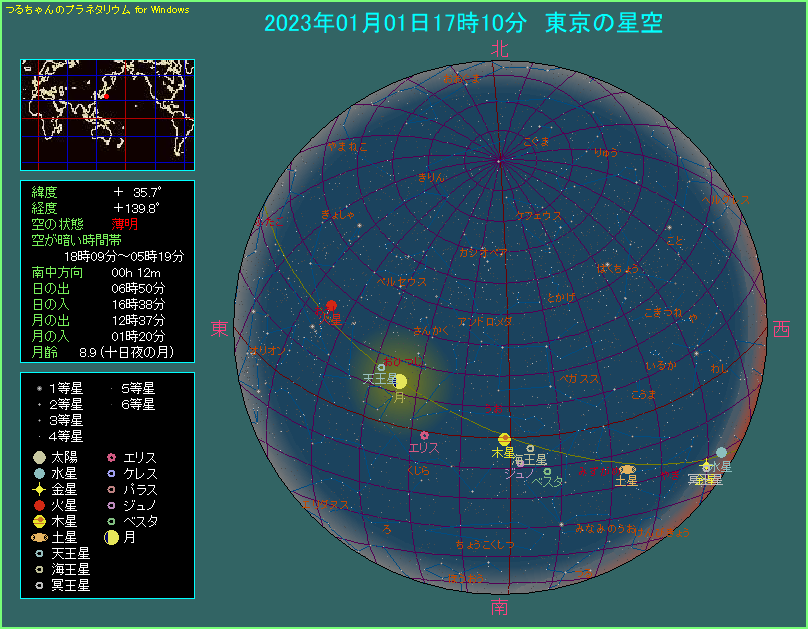Click the world map location thumbnail
The width and height of the screenshot is (808, 629).
click(107, 114)
